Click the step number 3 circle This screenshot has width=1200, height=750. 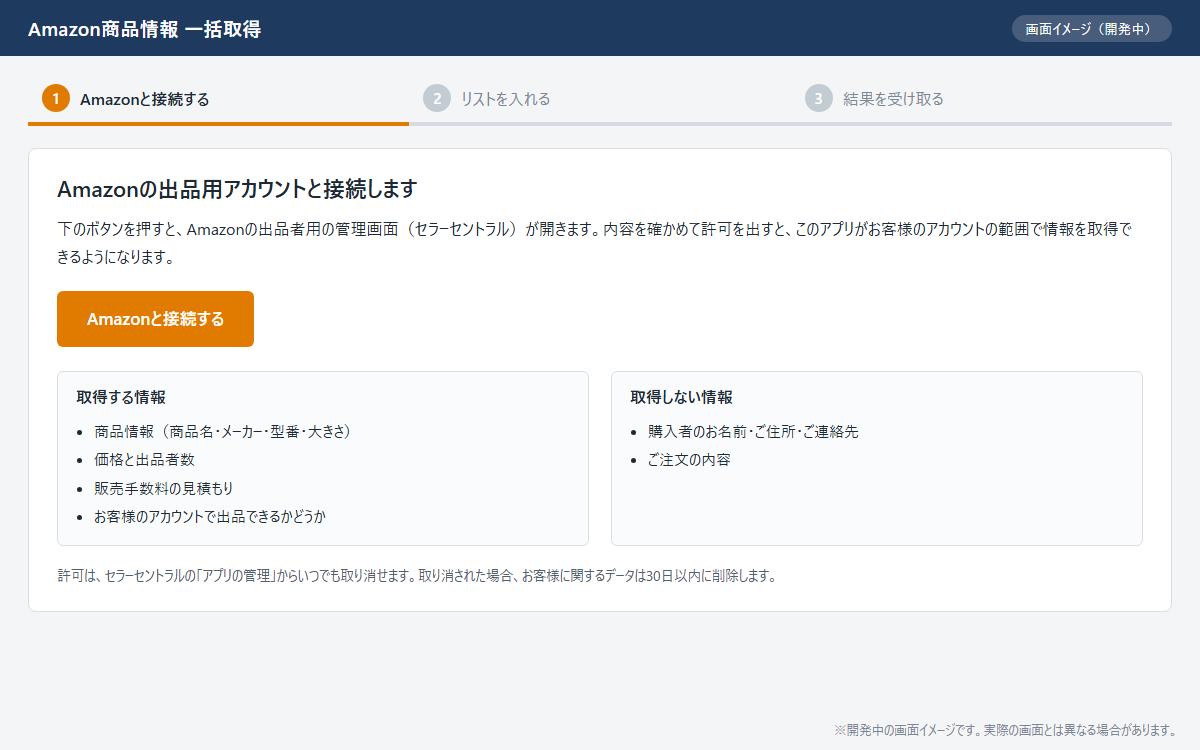[x=819, y=98]
